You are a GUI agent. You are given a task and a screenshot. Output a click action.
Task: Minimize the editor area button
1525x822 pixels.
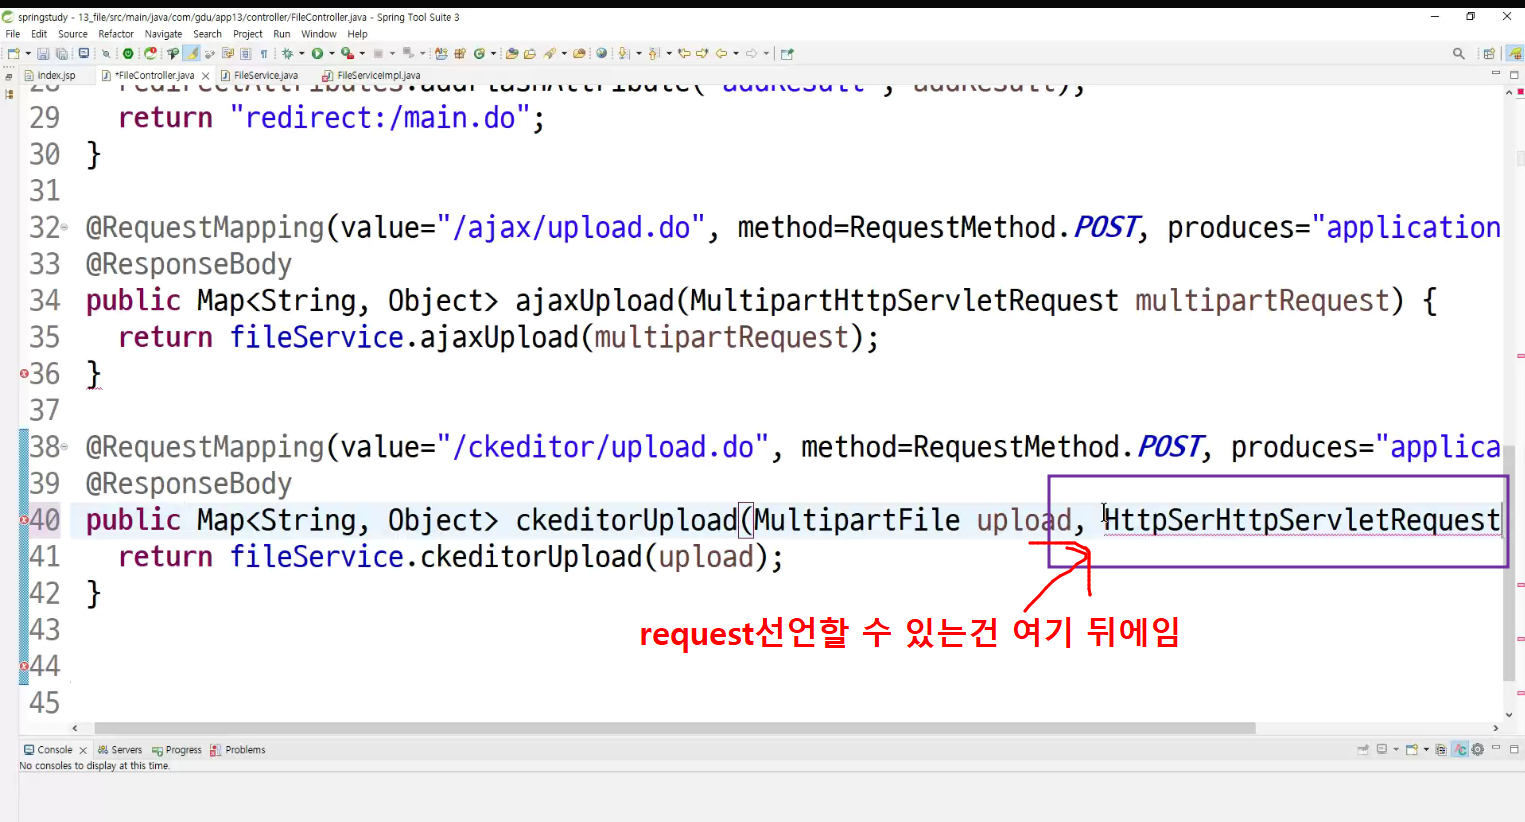[x=1496, y=74]
